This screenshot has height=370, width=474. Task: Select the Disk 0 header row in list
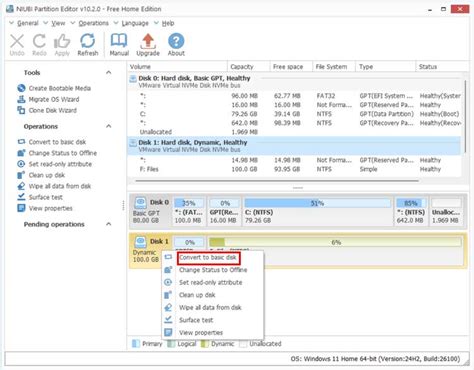click(294, 82)
